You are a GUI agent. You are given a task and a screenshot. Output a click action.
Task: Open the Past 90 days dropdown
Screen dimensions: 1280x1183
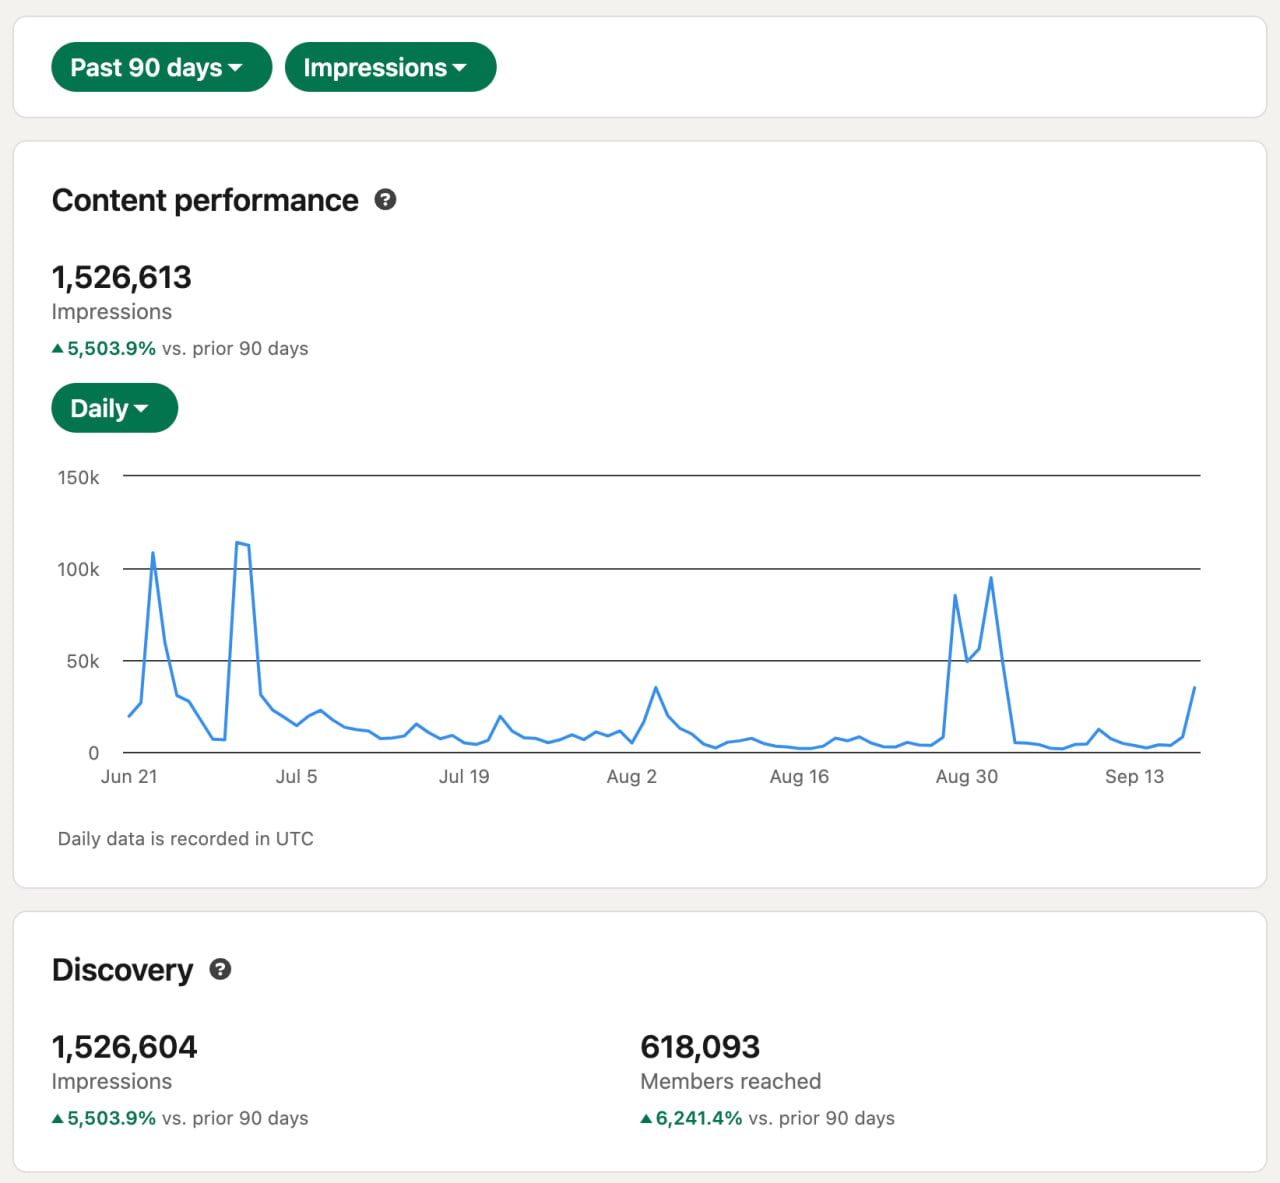coord(161,67)
